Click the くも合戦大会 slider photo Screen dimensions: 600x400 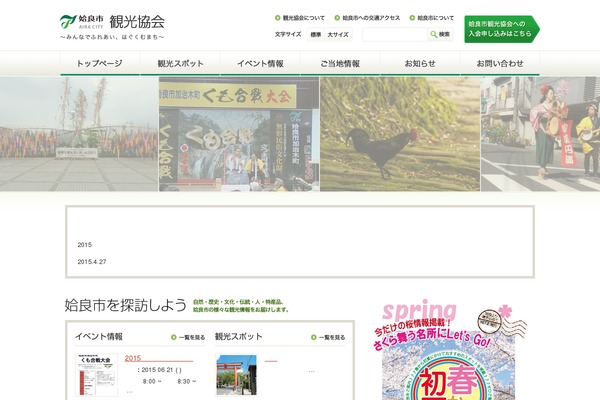pyautogui.click(x=239, y=134)
